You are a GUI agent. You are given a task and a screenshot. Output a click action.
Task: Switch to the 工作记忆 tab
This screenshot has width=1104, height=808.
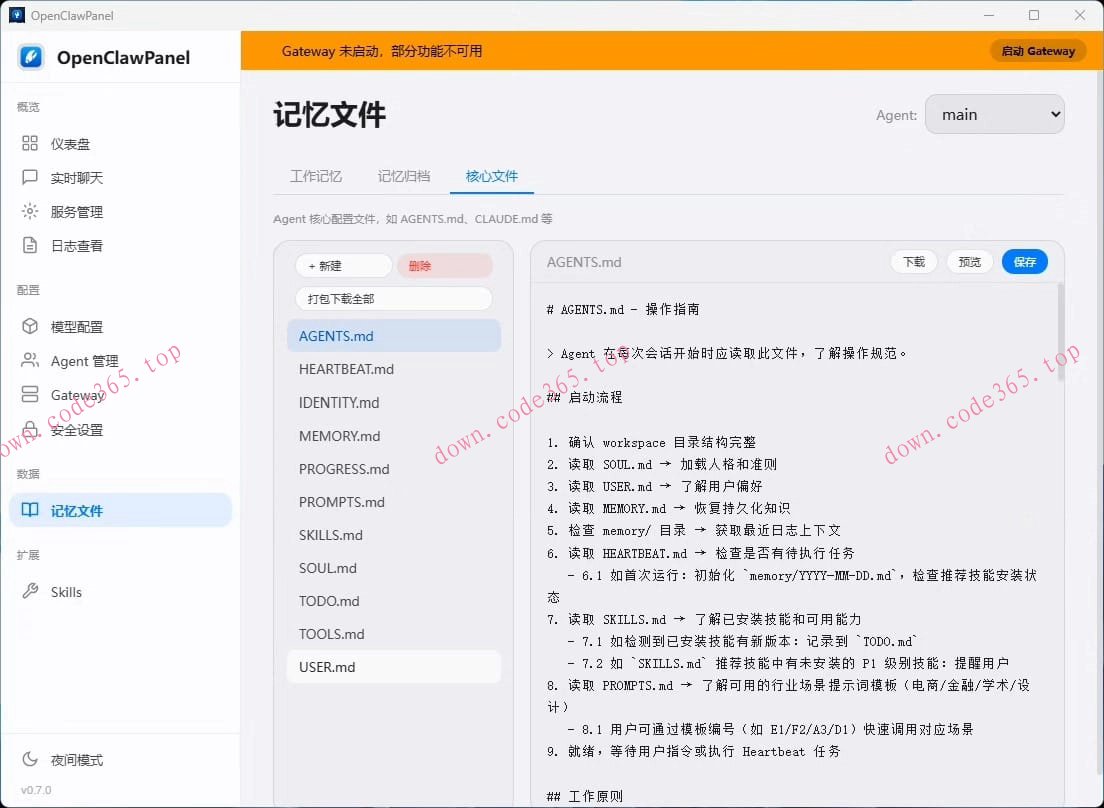tap(316, 175)
